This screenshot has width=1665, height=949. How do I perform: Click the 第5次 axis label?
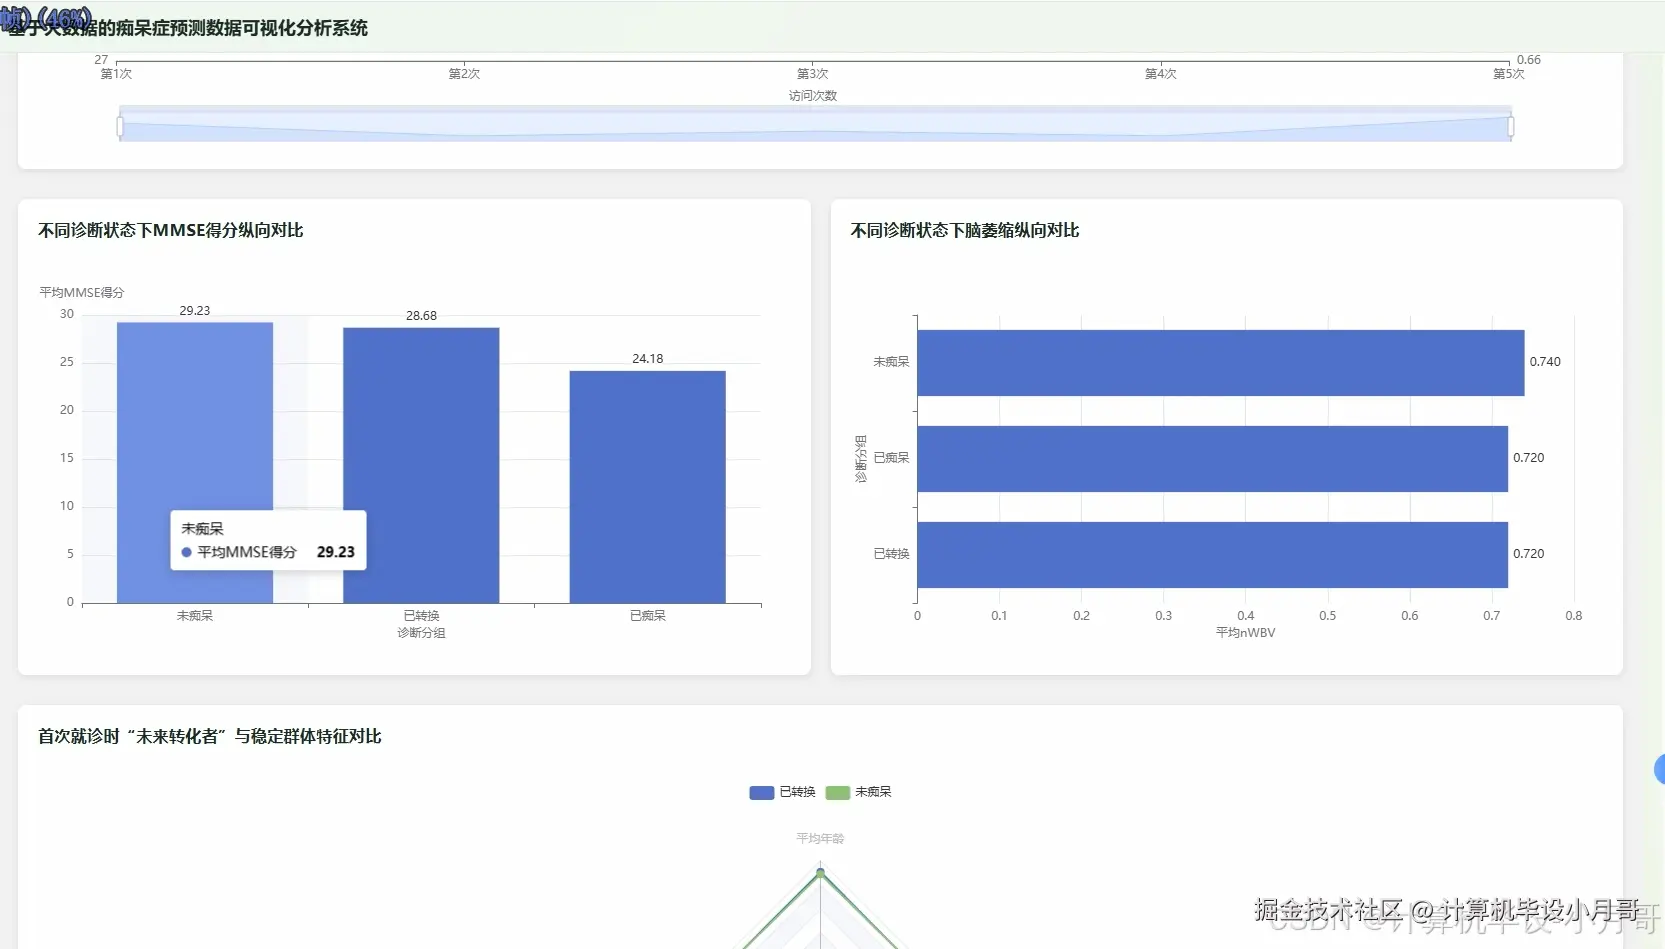pyautogui.click(x=1508, y=74)
